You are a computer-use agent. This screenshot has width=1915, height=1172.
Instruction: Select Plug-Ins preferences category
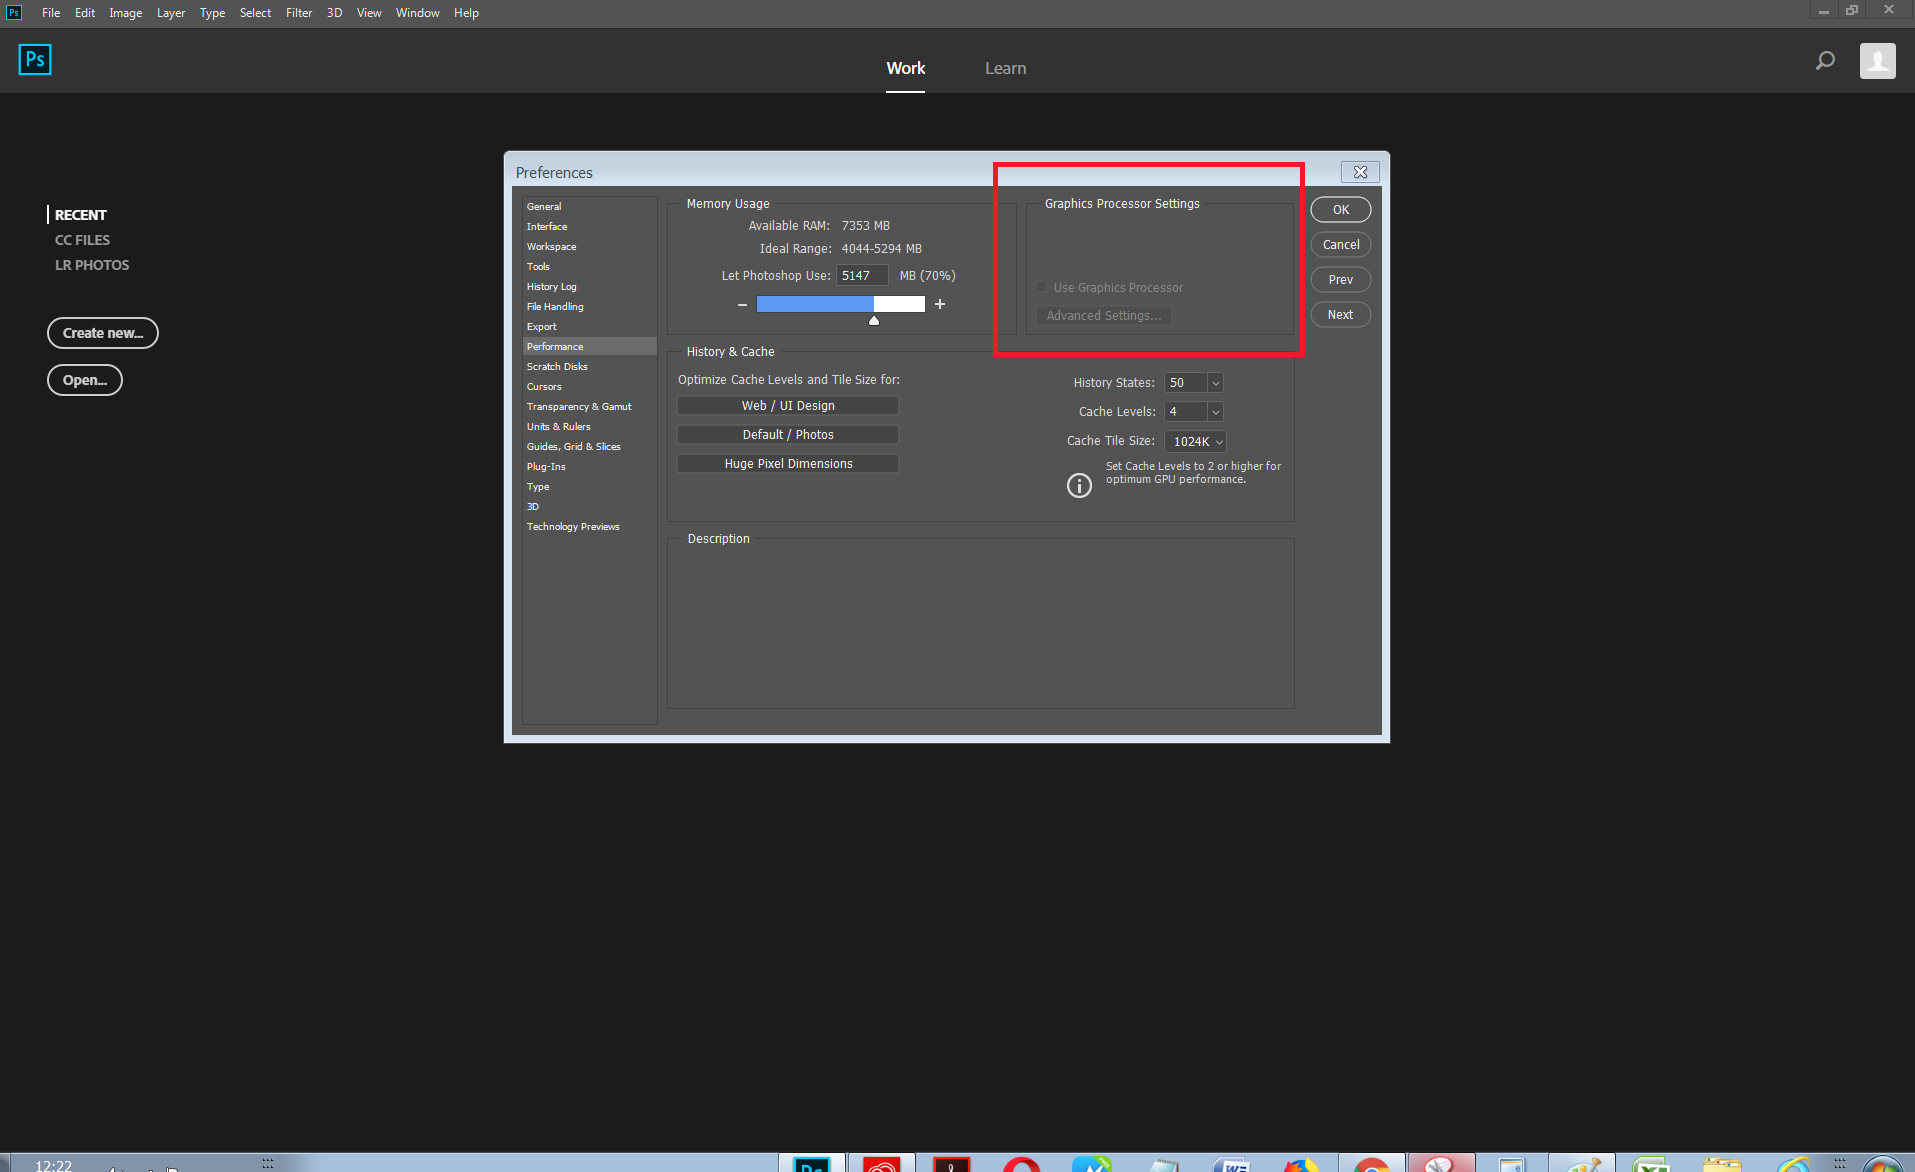(x=590, y=467)
